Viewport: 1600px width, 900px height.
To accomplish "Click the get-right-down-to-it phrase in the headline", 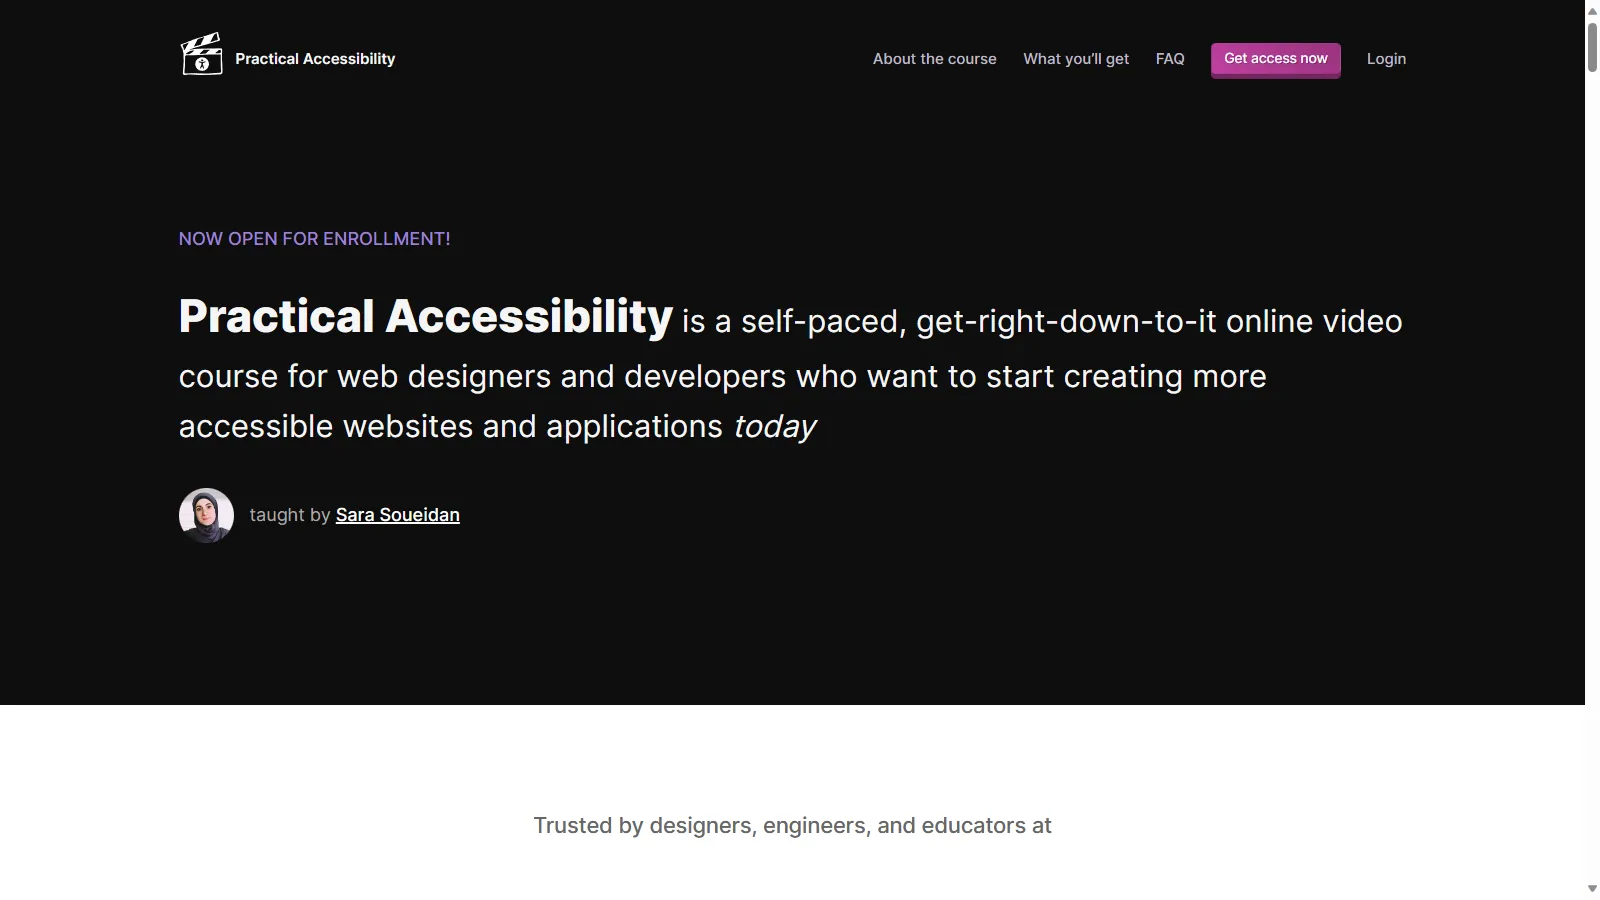I will tap(1066, 322).
